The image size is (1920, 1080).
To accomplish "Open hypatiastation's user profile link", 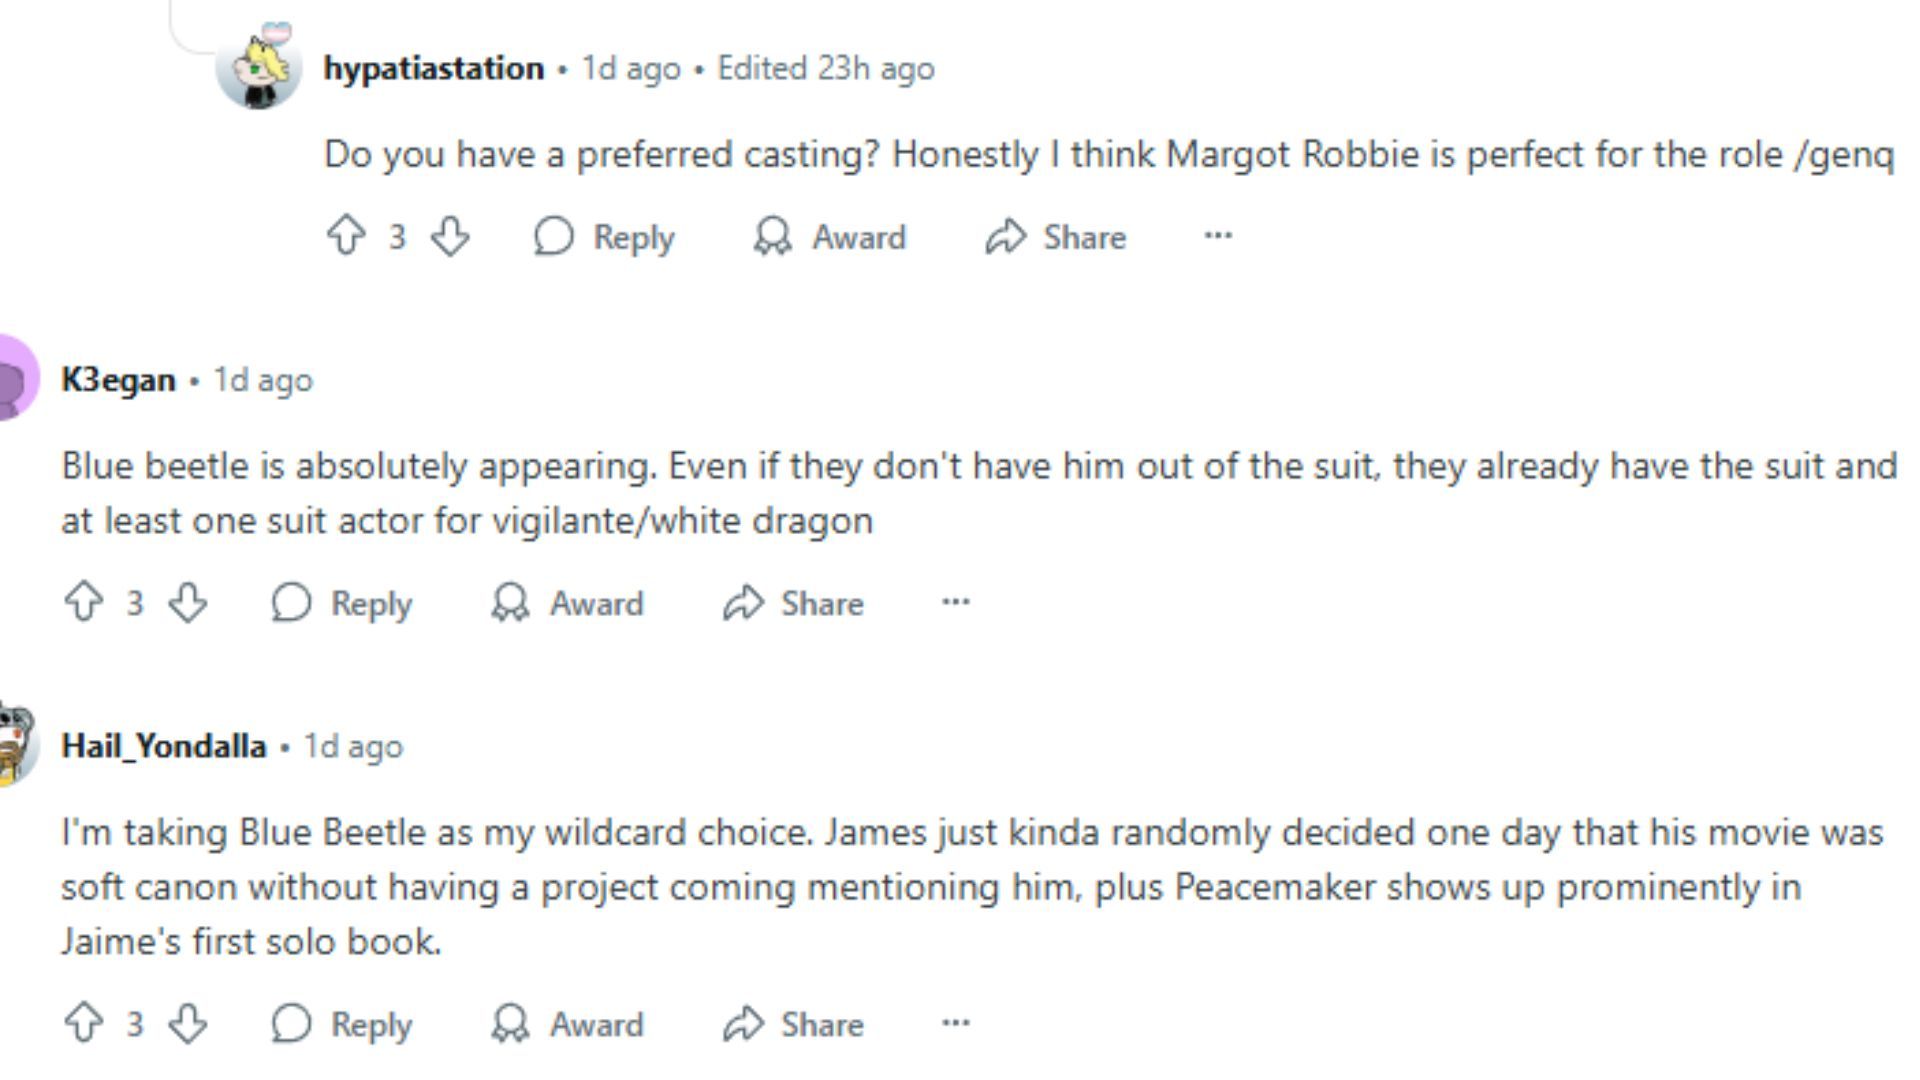I will coord(433,68).
